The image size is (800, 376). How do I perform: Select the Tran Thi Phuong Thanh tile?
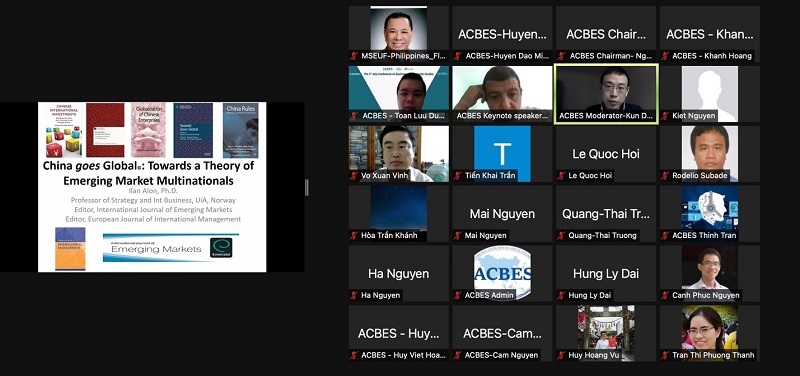pos(710,333)
